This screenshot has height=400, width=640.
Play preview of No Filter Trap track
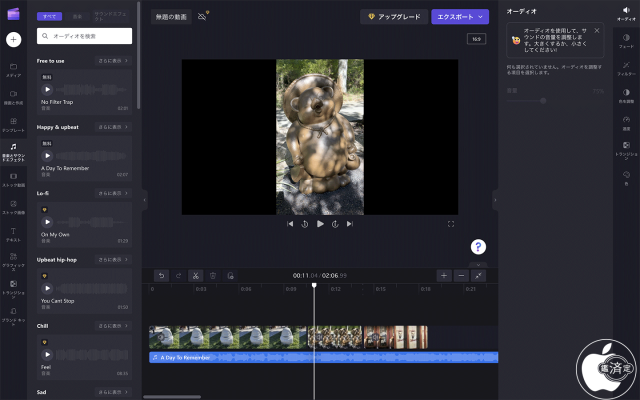(x=47, y=89)
